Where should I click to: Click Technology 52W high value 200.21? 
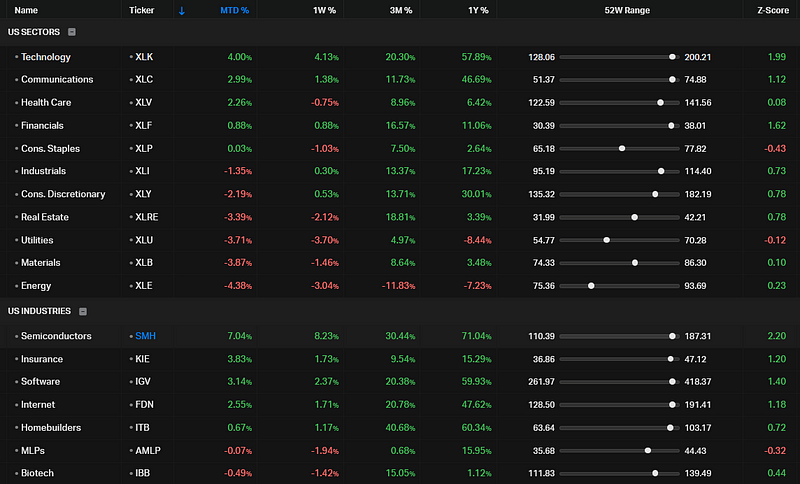pyautogui.click(x=697, y=57)
